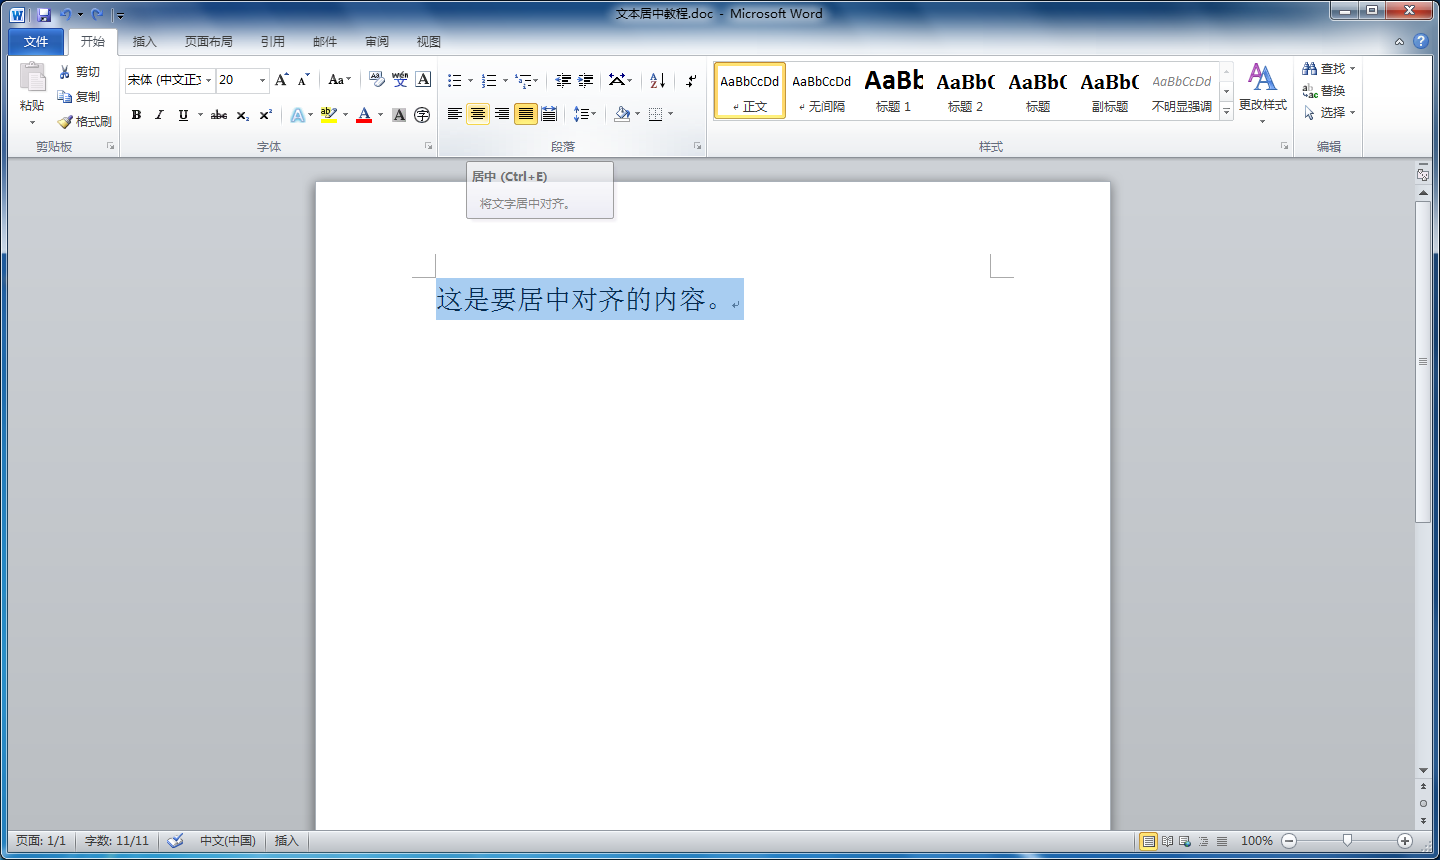Click the word count 字数: 11/11
This screenshot has height=860, width=1440.
(x=117, y=841)
